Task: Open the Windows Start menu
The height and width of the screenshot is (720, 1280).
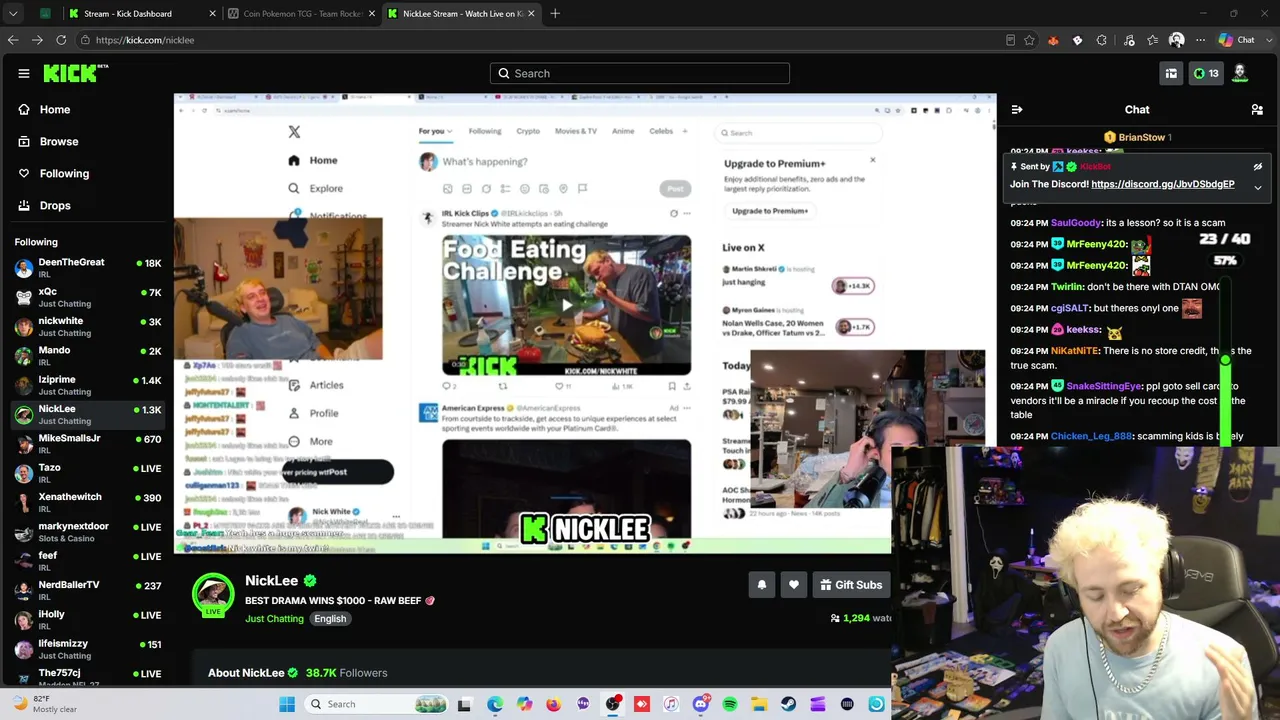Action: 287,704
